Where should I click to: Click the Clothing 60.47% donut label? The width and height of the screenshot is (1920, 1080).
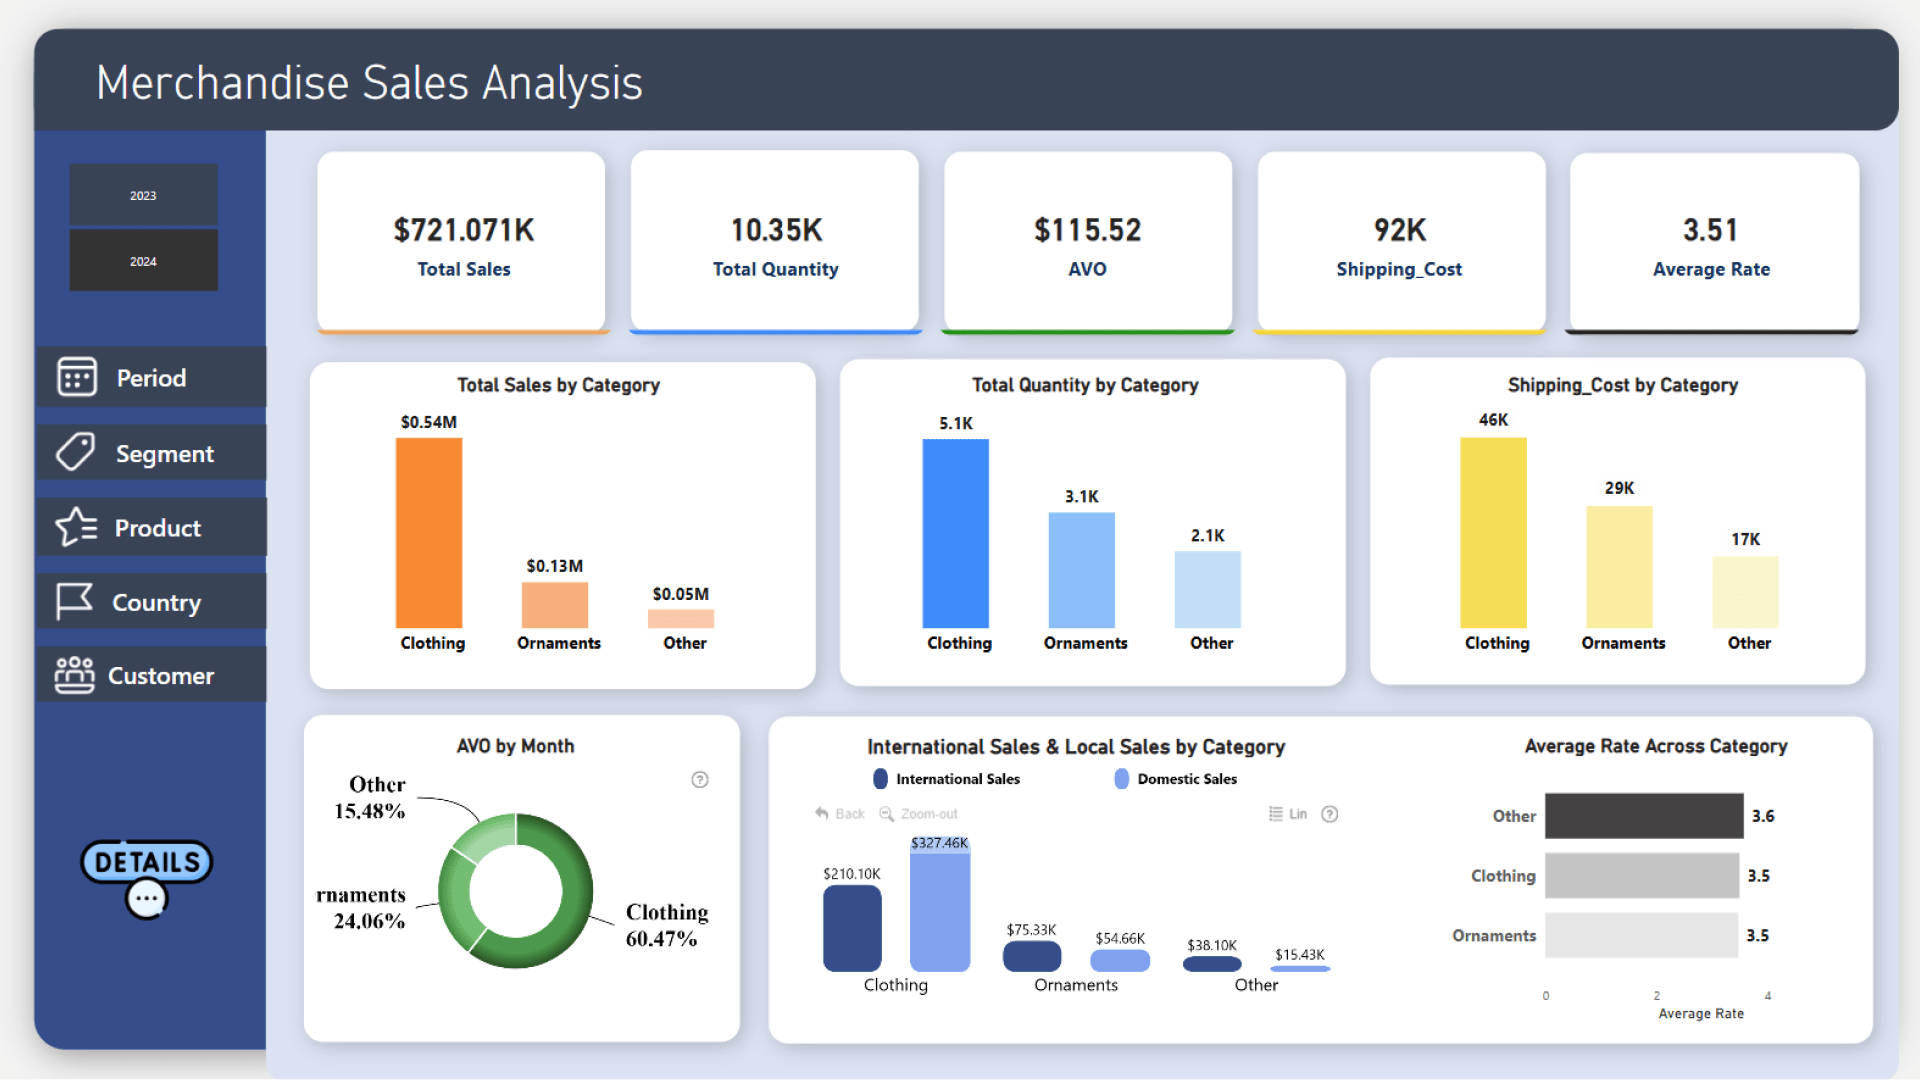[x=667, y=925]
